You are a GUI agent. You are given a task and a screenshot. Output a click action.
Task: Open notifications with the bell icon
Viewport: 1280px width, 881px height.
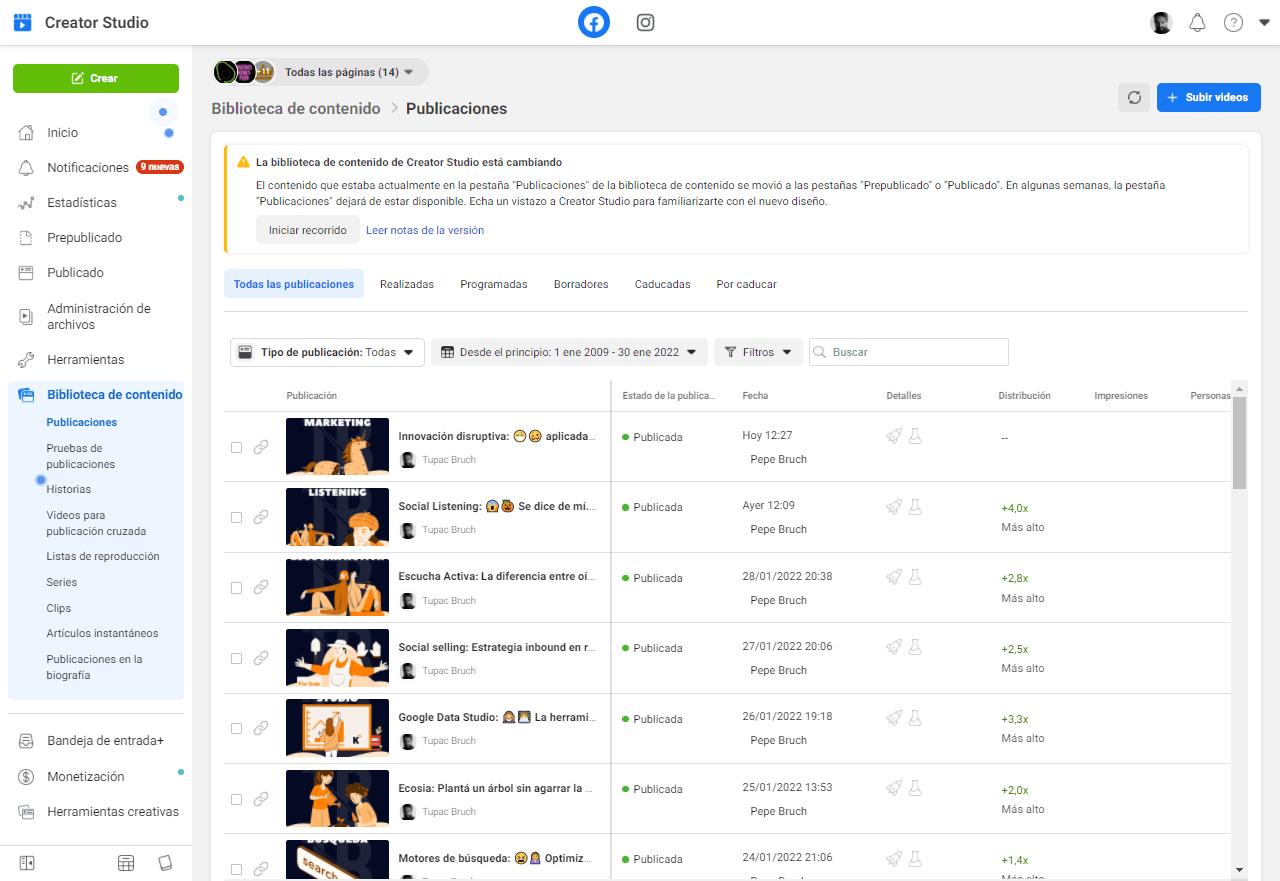click(x=1197, y=22)
